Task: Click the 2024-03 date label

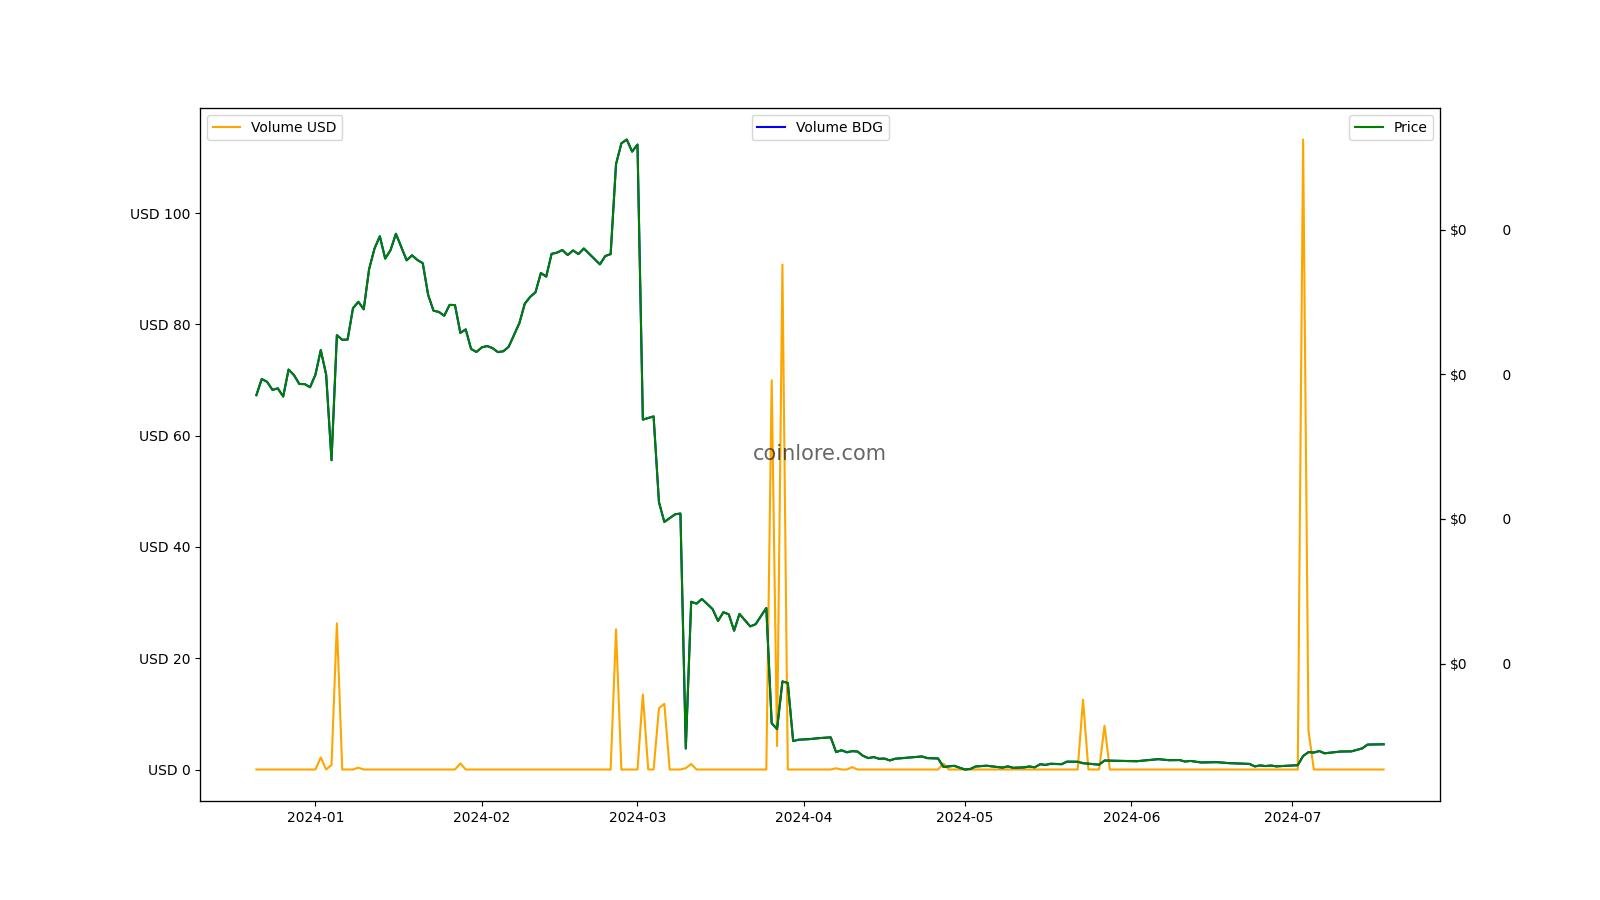Action: pyautogui.click(x=637, y=817)
